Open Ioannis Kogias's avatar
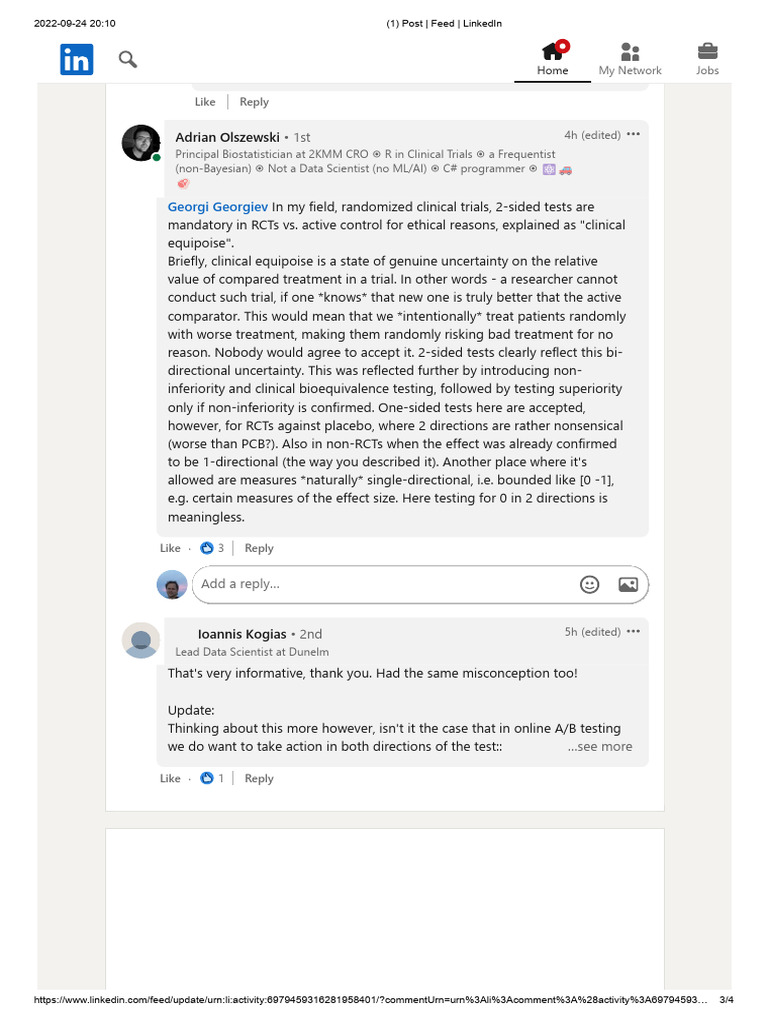Image resolution: width=768 pixels, height=1024 pixels. pyautogui.click(x=140, y=640)
